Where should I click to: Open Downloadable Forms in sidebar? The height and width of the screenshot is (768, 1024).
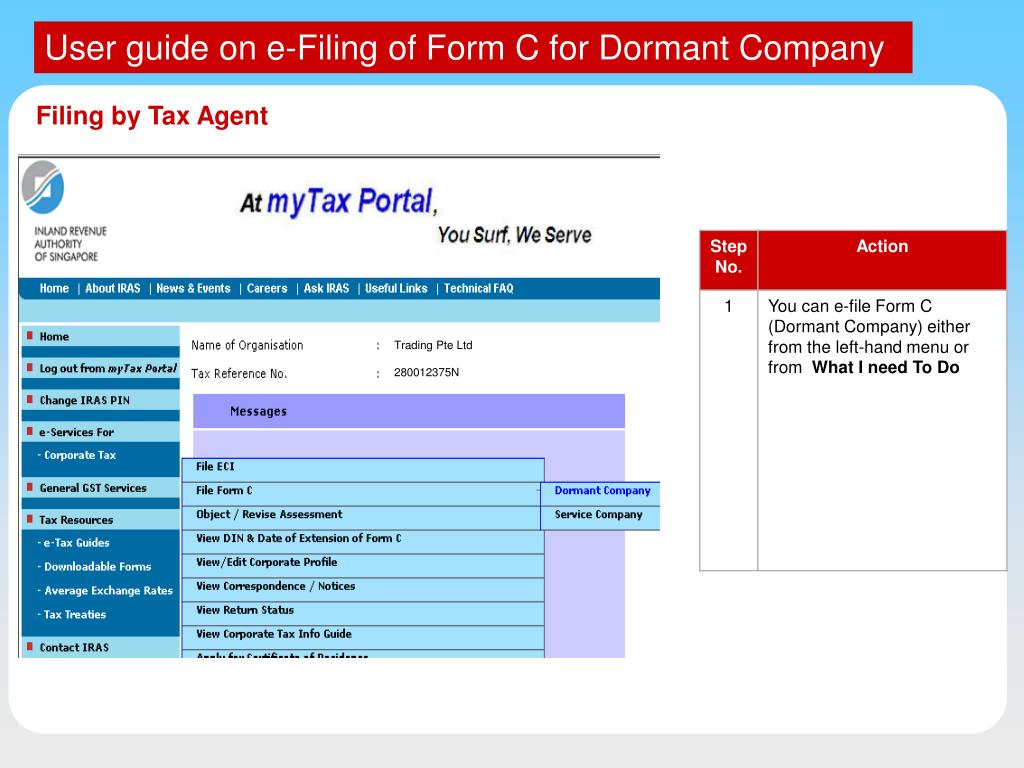click(x=95, y=567)
